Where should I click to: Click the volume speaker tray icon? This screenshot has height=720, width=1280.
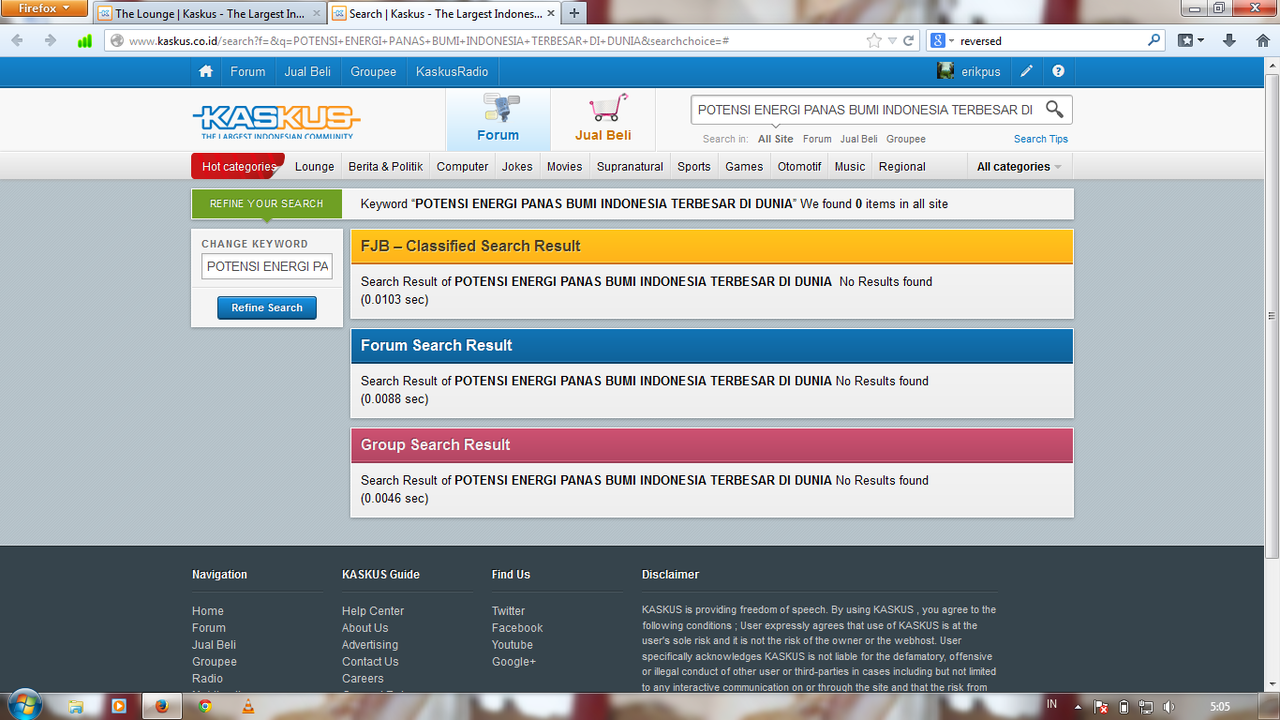1169,707
